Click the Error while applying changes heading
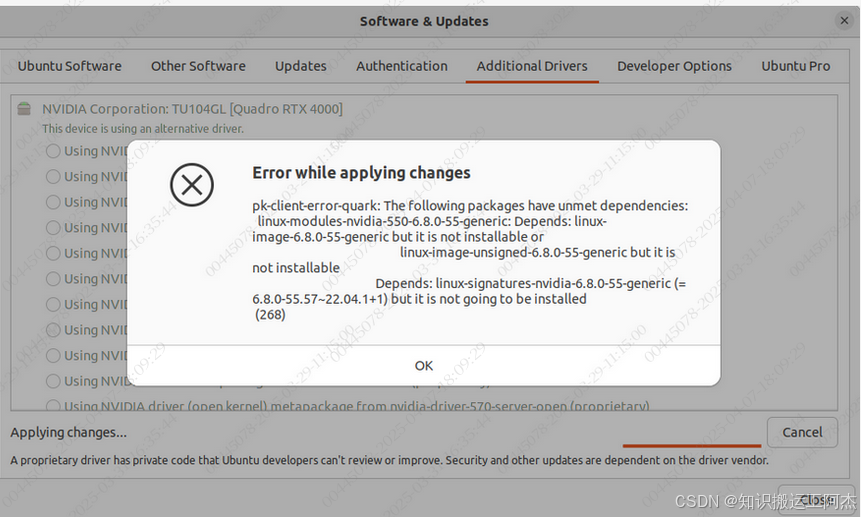Viewport: 861px width, 517px height. tap(361, 173)
